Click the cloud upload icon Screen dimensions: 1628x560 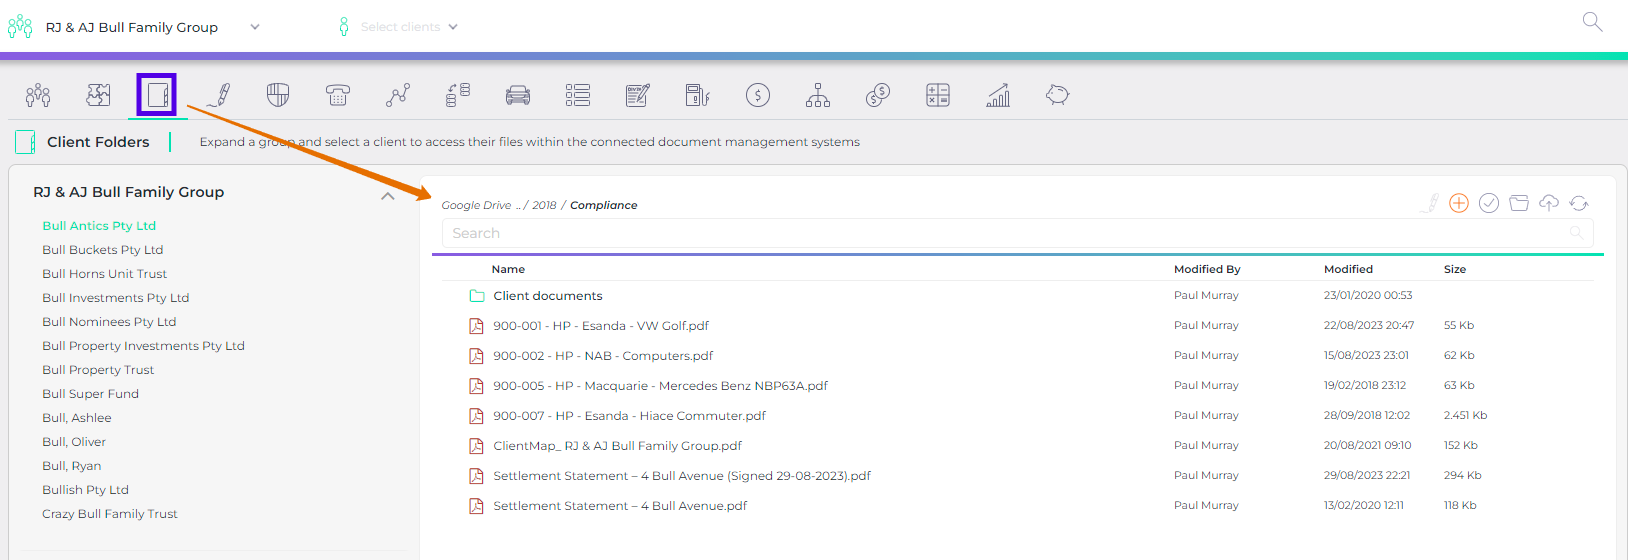coord(1549,203)
